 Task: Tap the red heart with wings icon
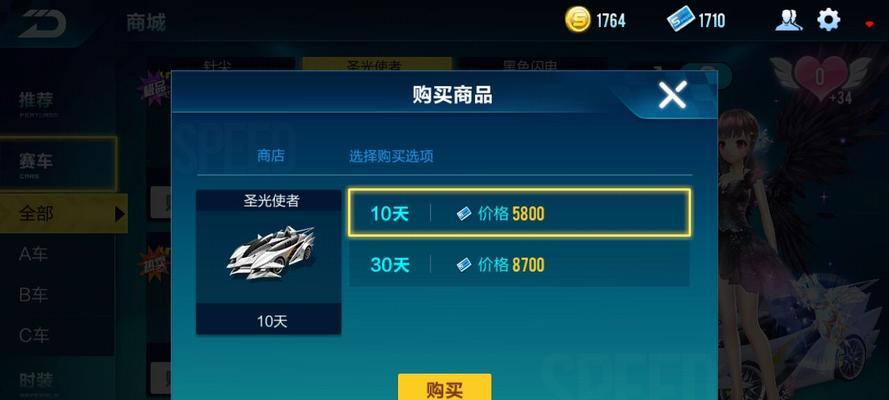tap(820, 76)
